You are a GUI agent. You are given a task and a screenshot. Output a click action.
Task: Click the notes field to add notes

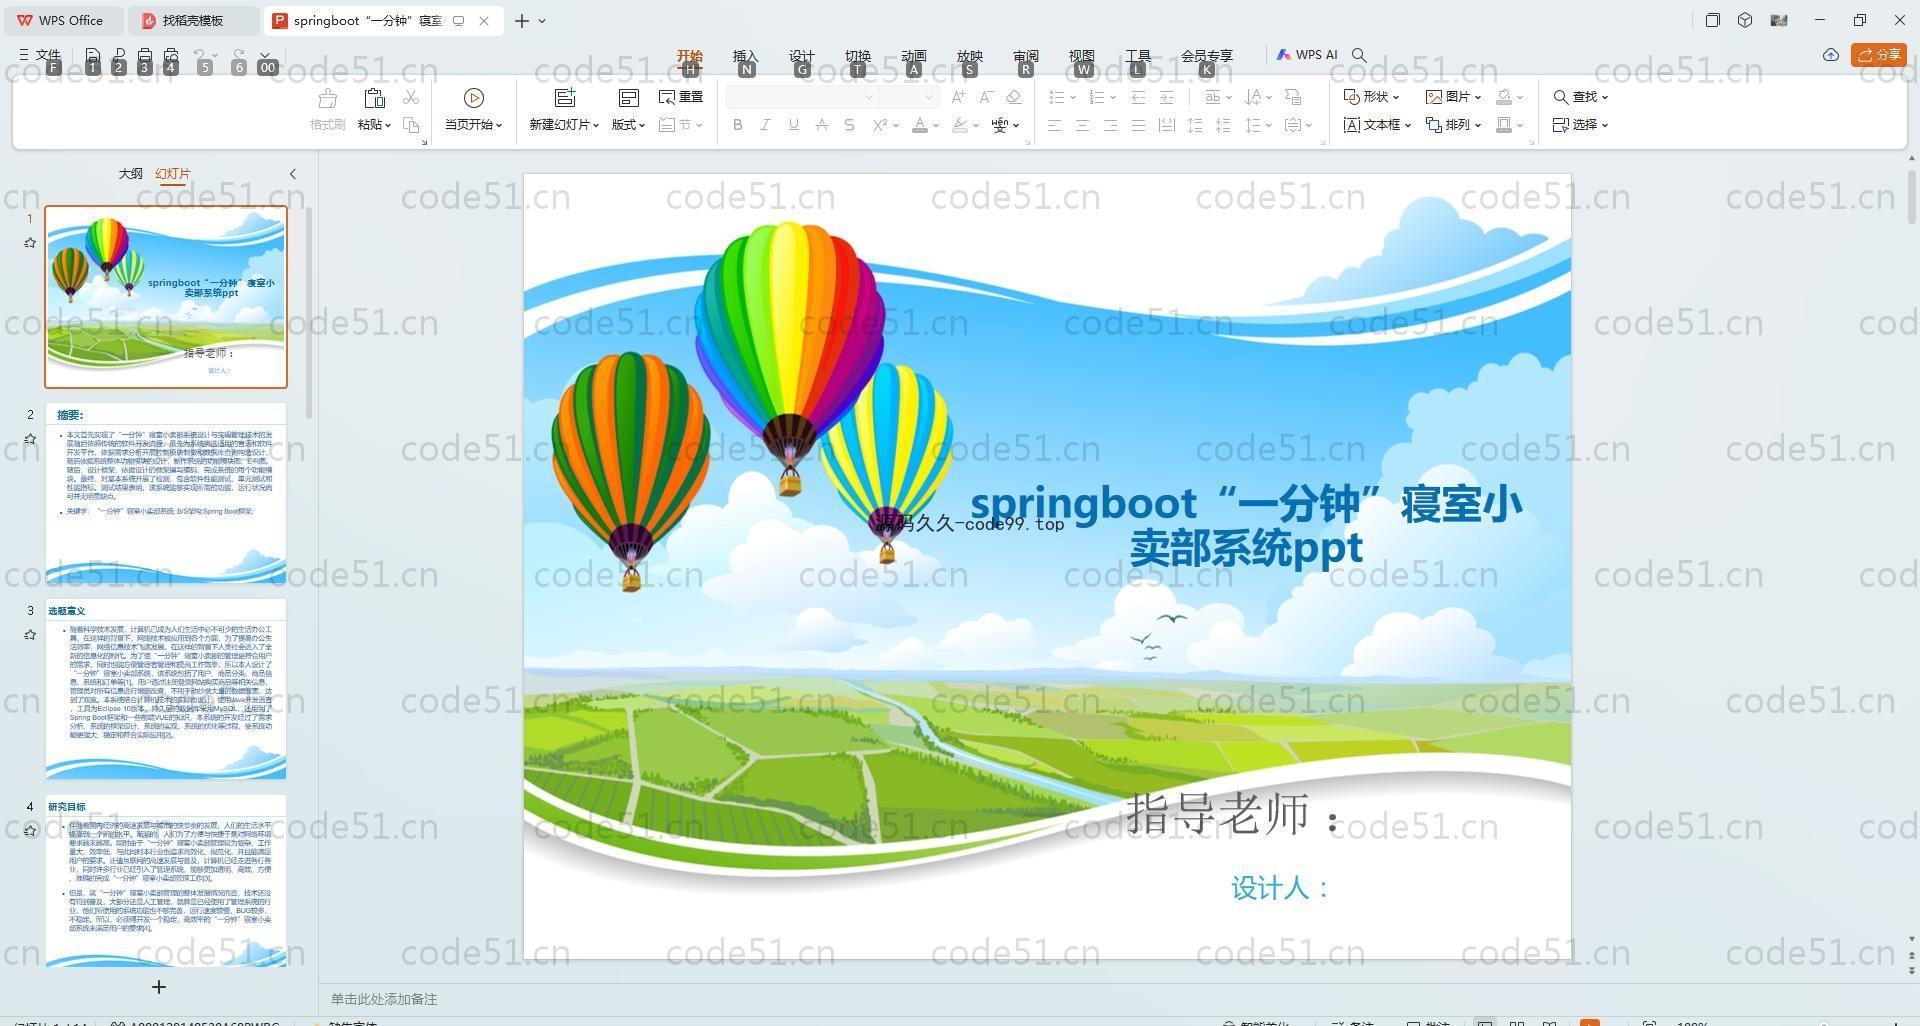pyautogui.click(x=383, y=999)
